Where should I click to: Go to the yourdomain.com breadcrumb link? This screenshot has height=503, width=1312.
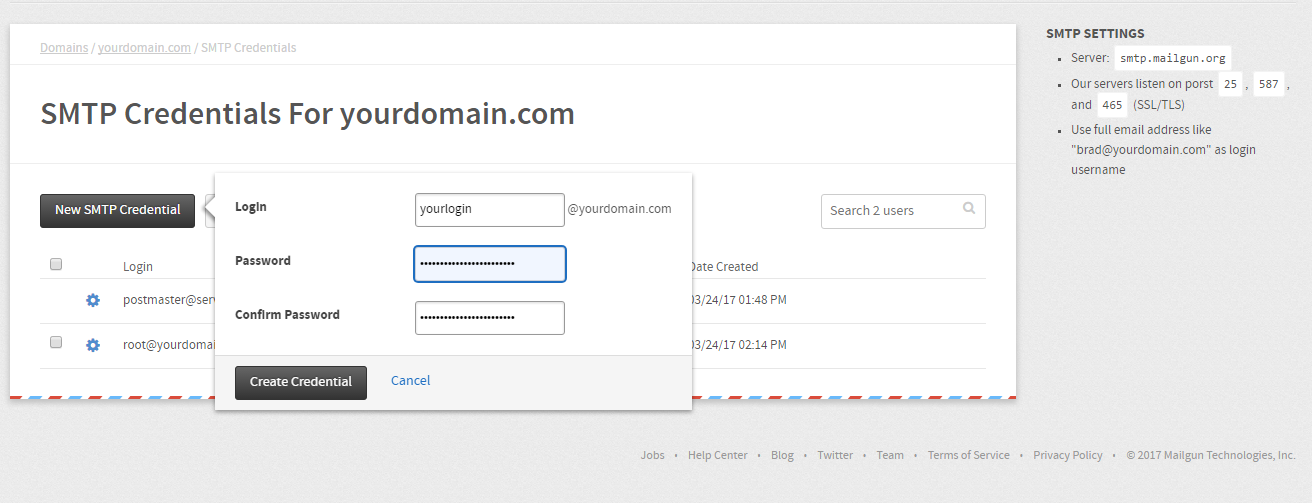coord(144,48)
